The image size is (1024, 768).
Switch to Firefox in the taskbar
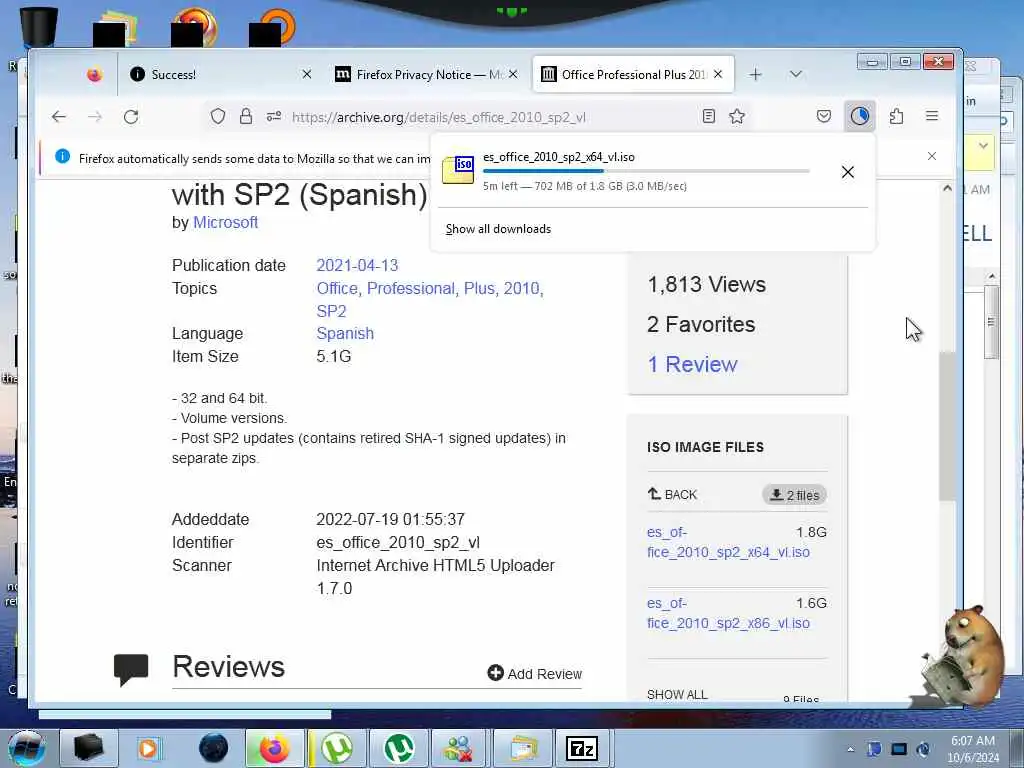(275, 748)
